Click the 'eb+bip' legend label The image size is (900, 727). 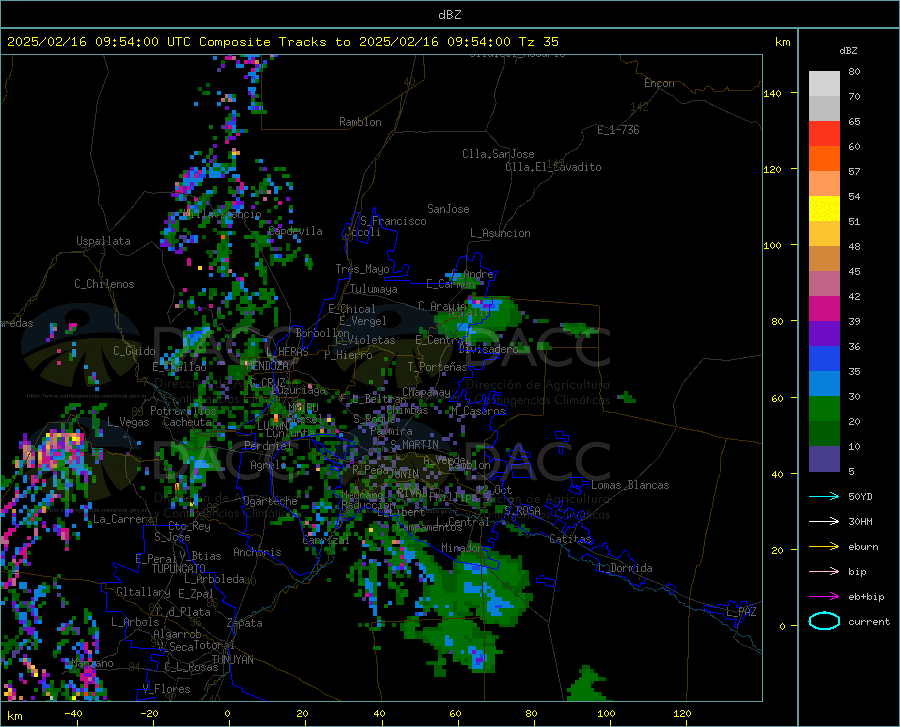(x=866, y=597)
